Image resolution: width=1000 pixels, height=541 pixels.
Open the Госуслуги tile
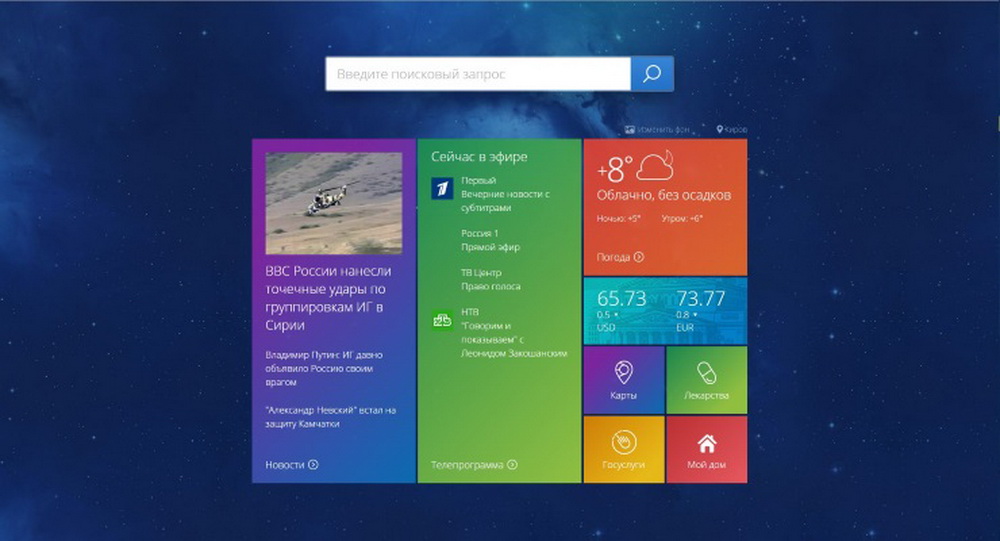pos(624,450)
